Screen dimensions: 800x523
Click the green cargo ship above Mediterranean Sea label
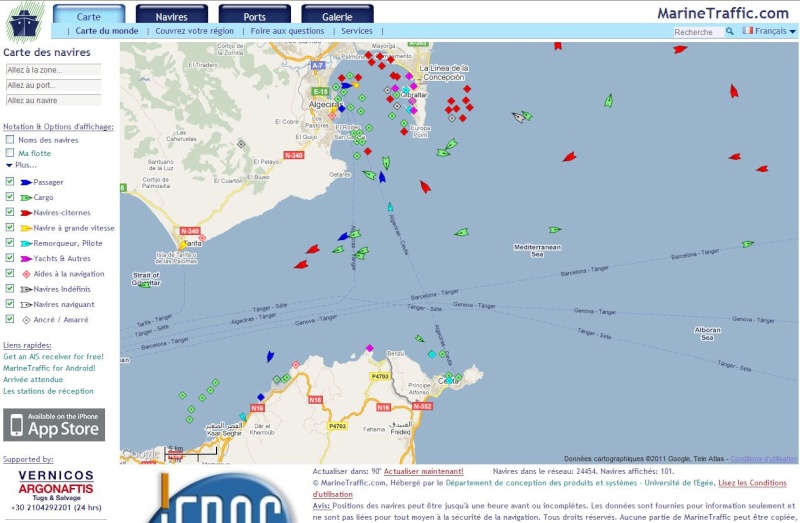(555, 230)
